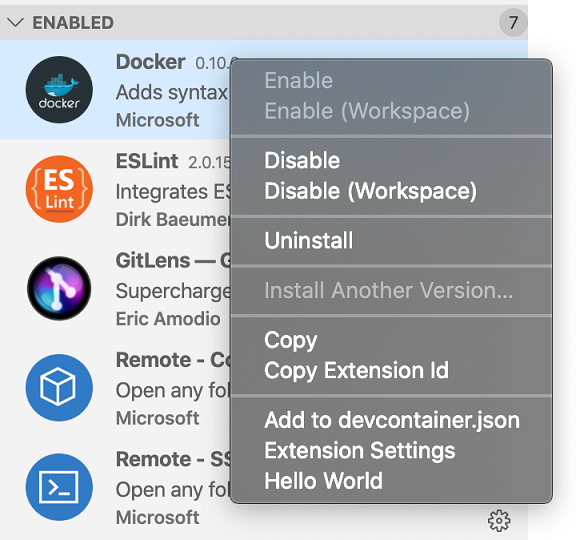
Task: Choose Disable (Workspace) in context menu
Action: (x=391, y=191)
